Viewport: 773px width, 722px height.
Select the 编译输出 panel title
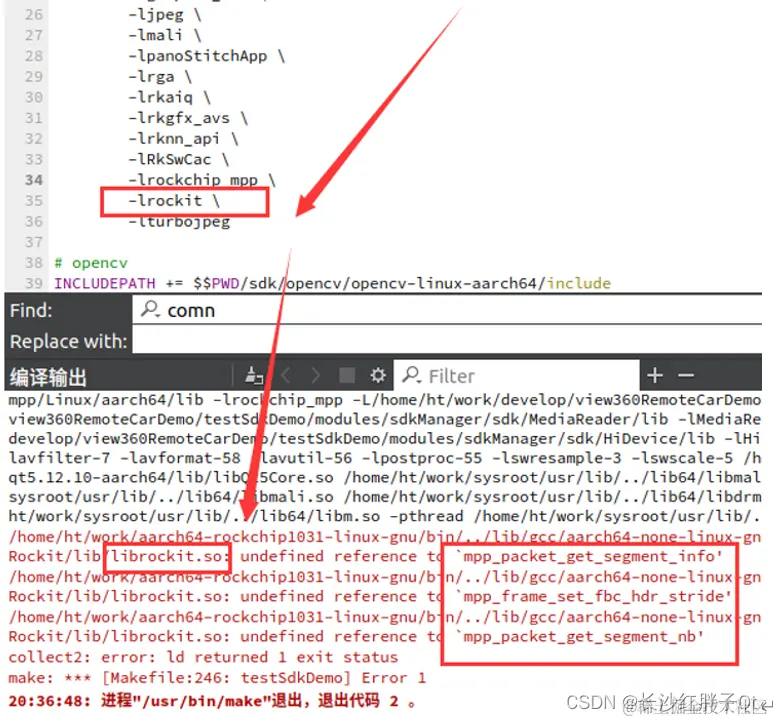pos(48,377)
